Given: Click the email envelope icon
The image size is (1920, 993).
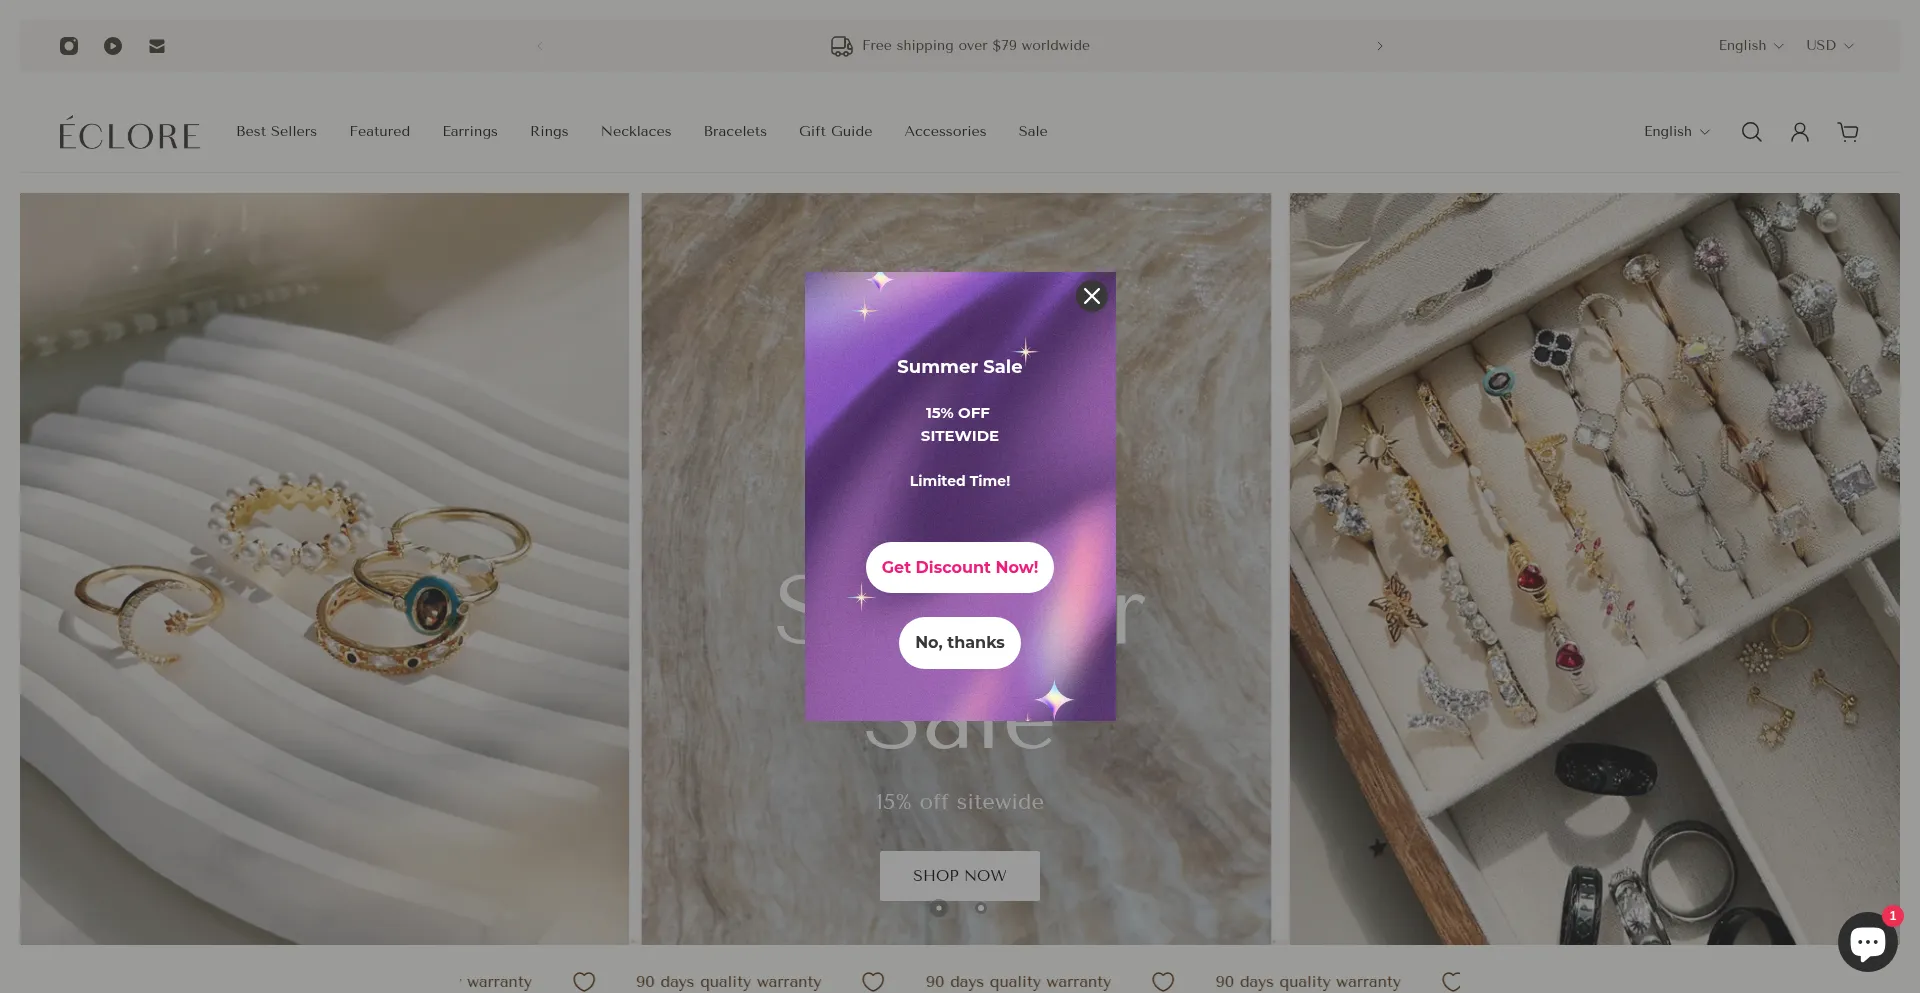Looking at the screenshot, I should [157, 46].
